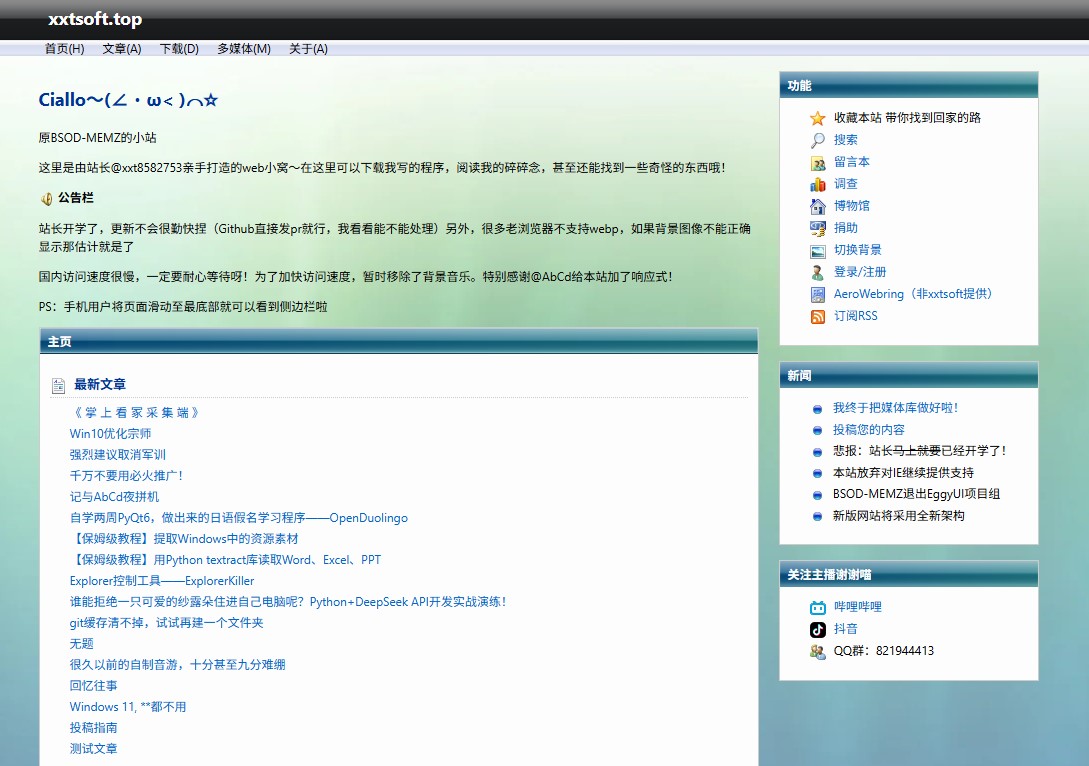Click the document icon beside 最新文章
1089x766 pixels.
[x=58, y=385]
